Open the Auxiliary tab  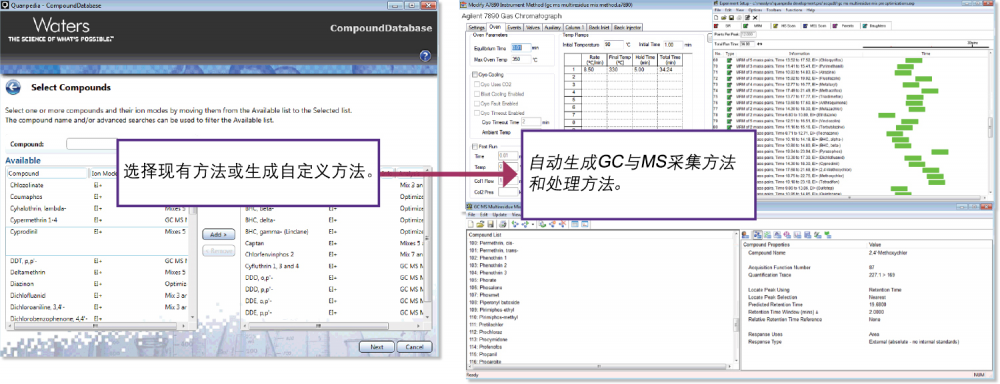click(553, 27)
